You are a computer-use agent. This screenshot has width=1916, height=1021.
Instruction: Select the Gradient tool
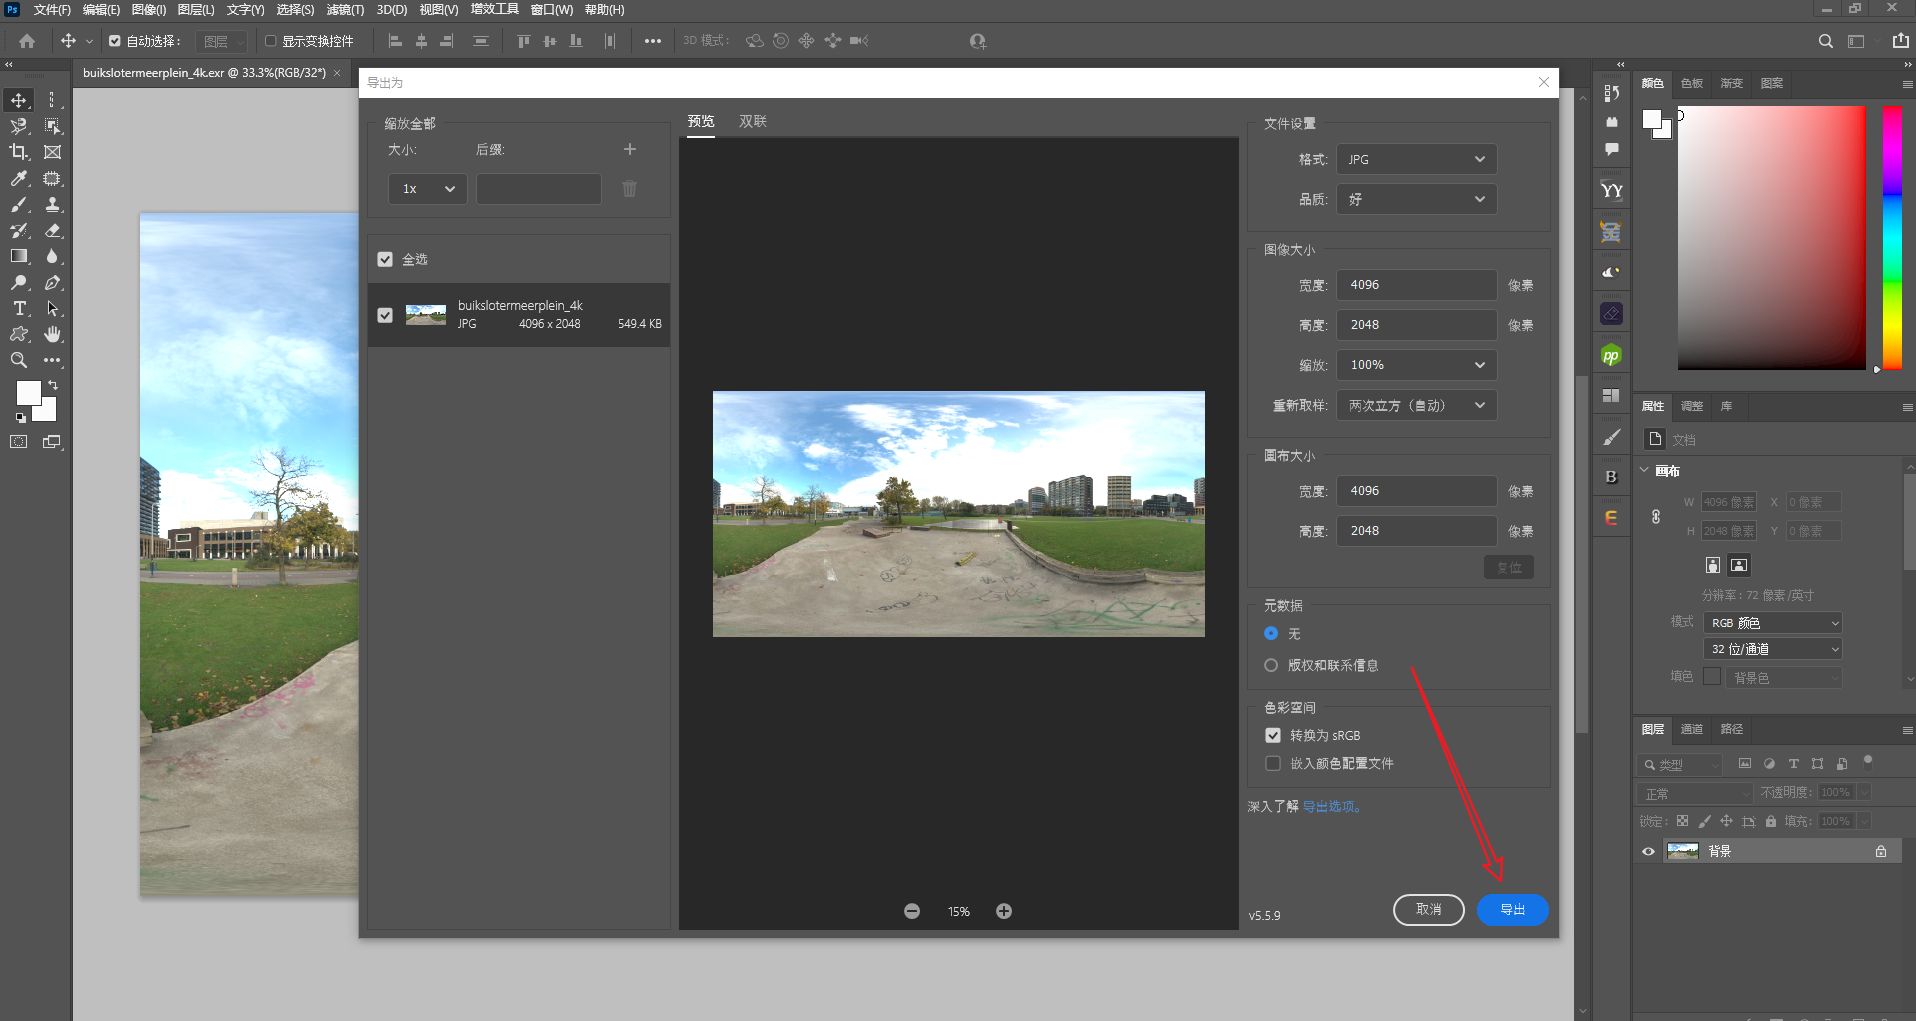click(x=19, y=256)
